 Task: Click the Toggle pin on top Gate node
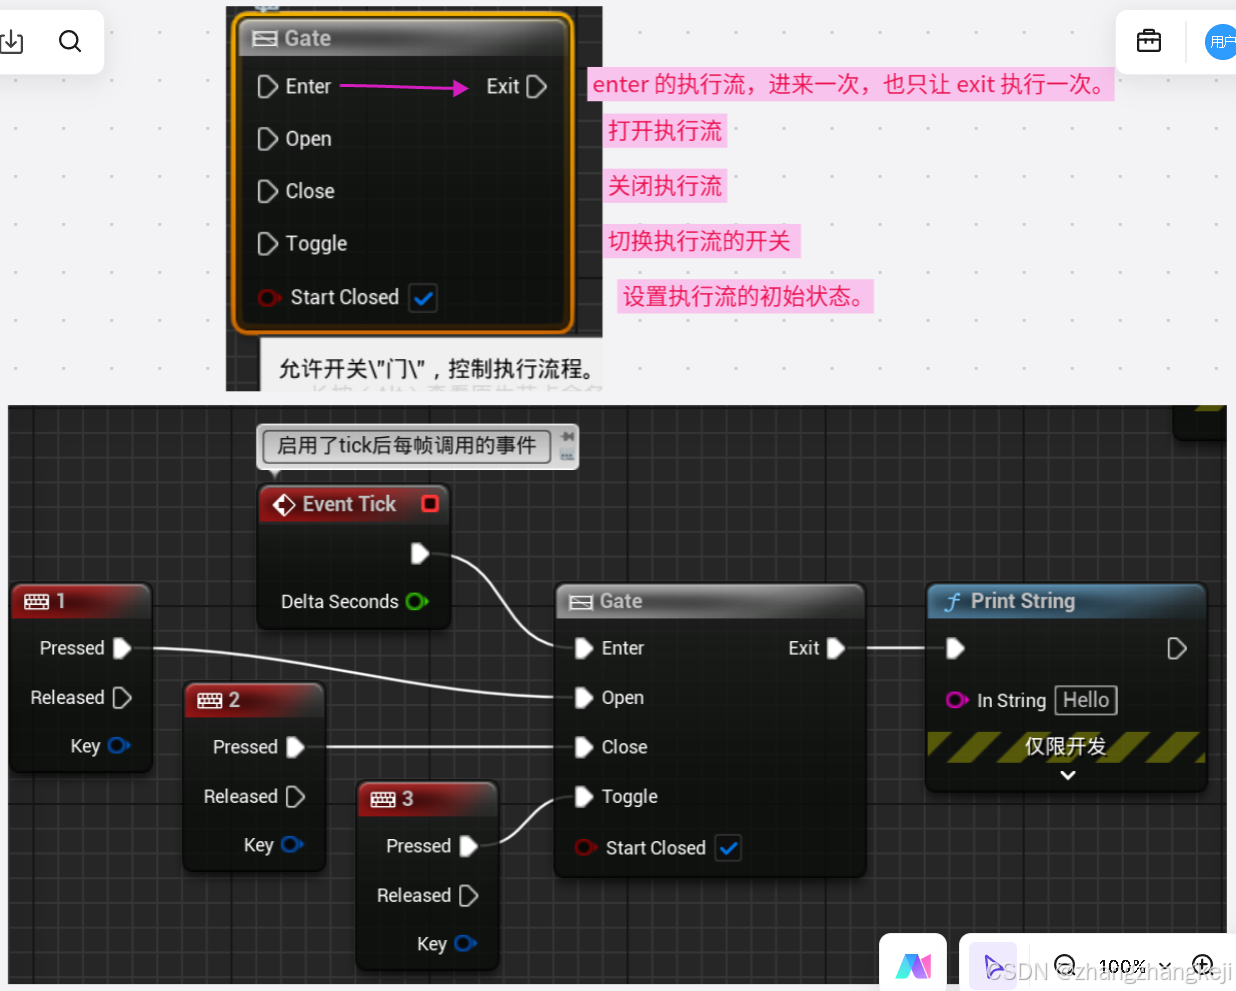tap(267, 243)
